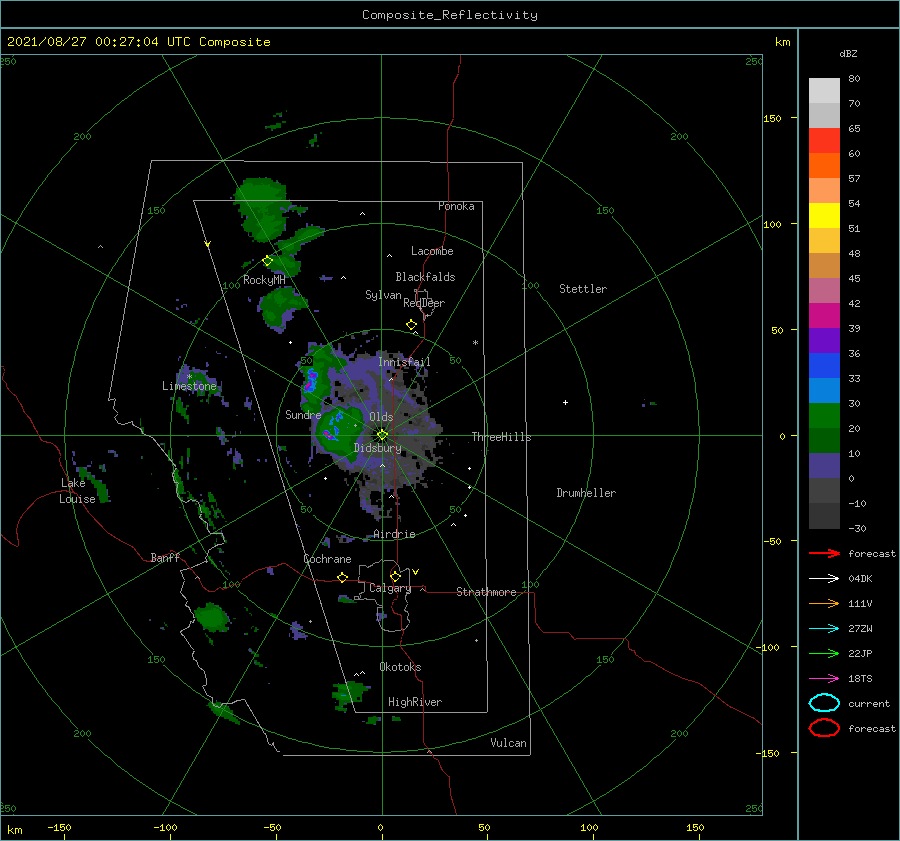The width and height of the screenshot is (900, 841).
Task: Click the Sylvan label
Action: click(383, 295)
